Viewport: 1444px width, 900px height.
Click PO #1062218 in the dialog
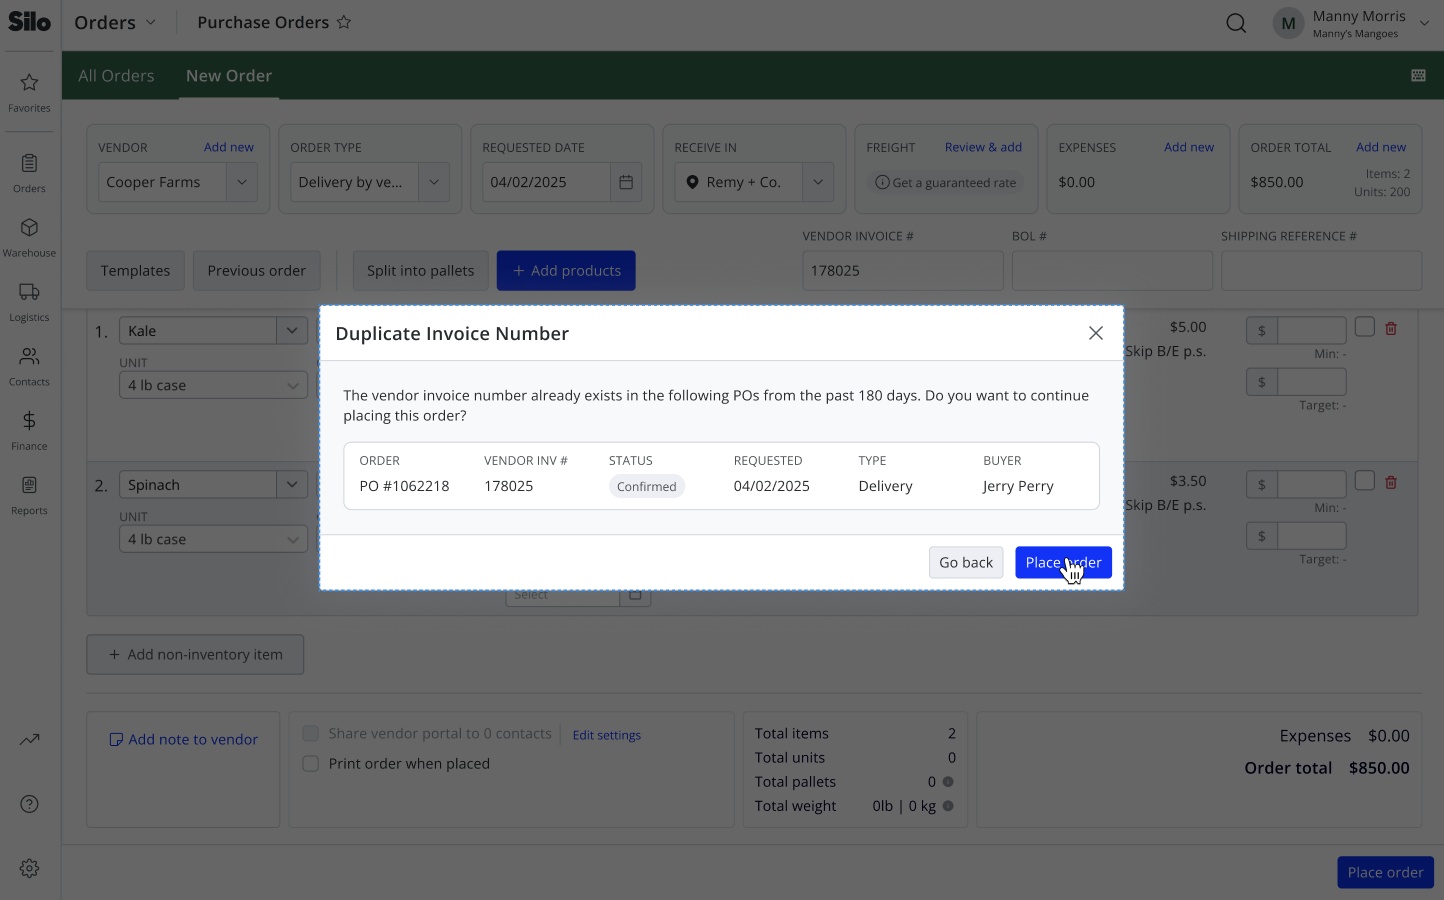(404, 486)
